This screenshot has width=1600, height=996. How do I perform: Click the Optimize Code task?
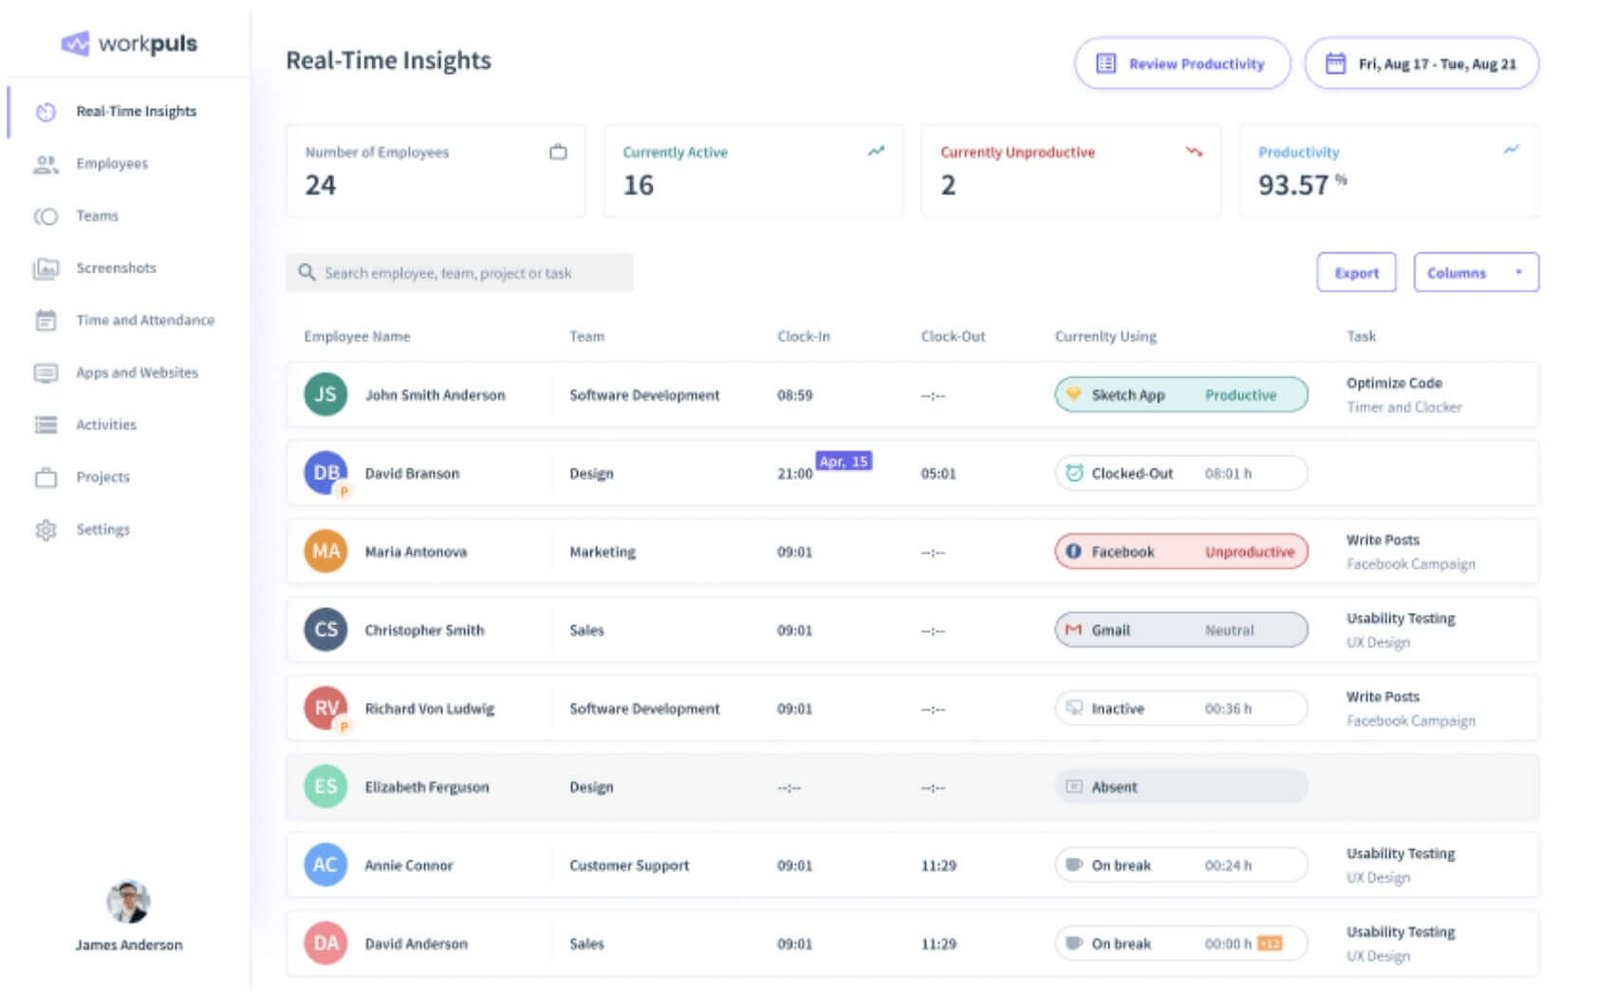(1394, 383)
